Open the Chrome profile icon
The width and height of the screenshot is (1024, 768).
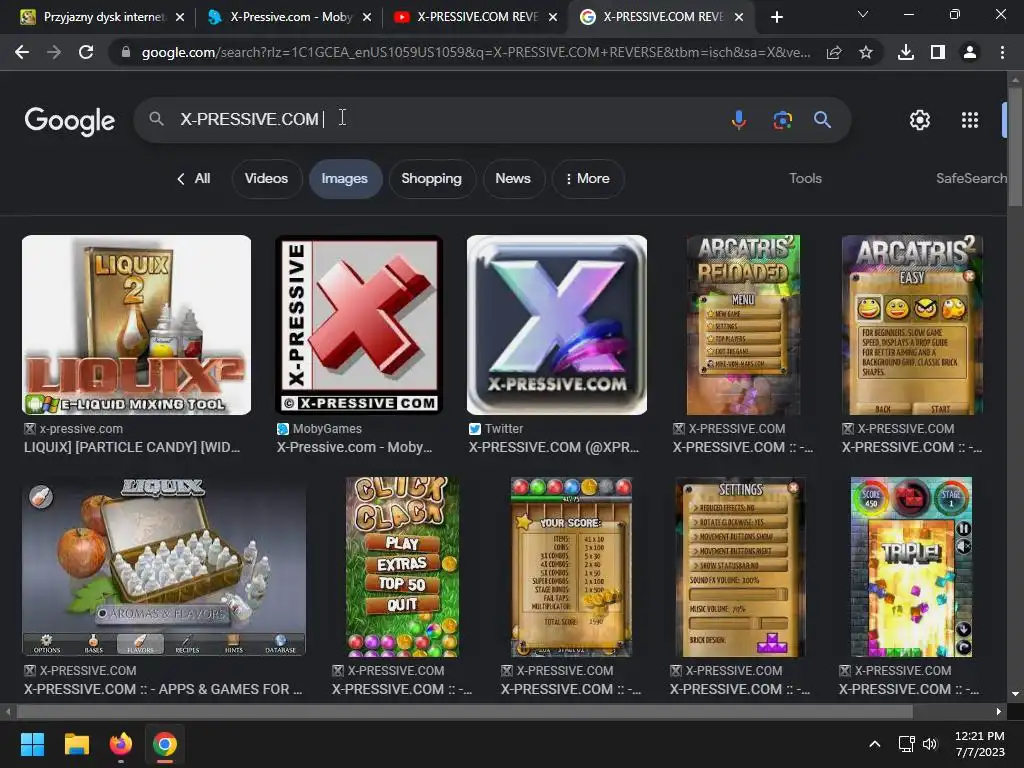[970, 52]
